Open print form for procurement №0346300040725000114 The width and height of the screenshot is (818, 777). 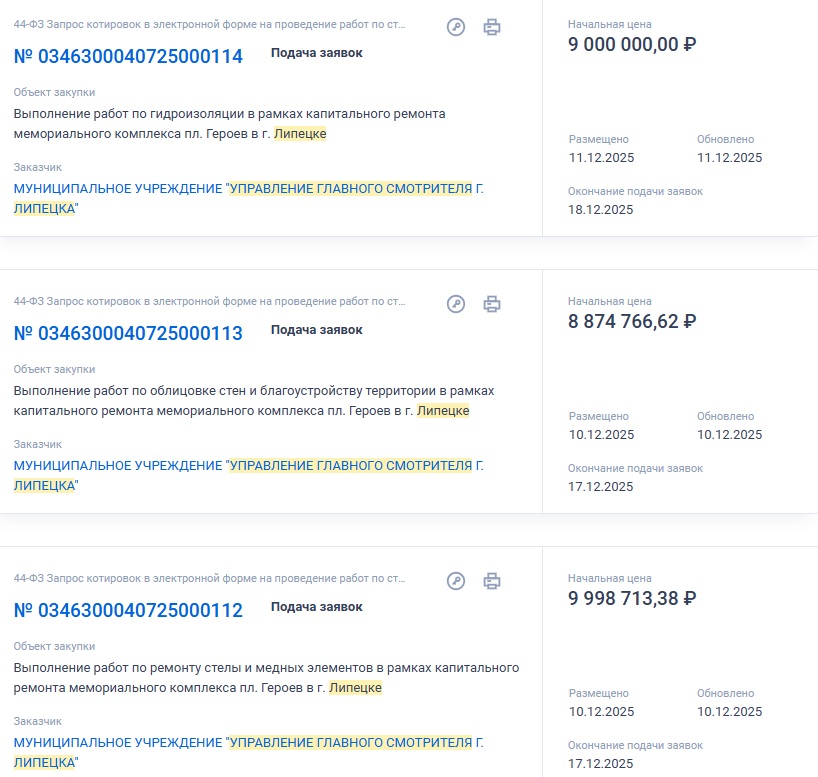(491, 27)
